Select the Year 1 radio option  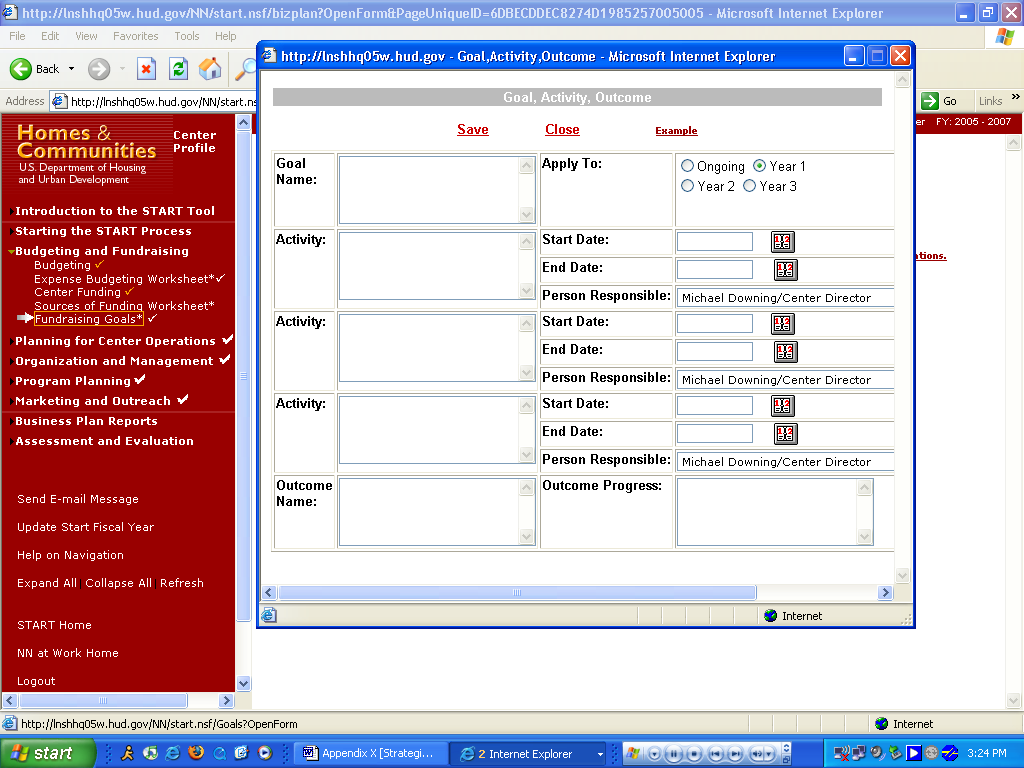(760, 166)
